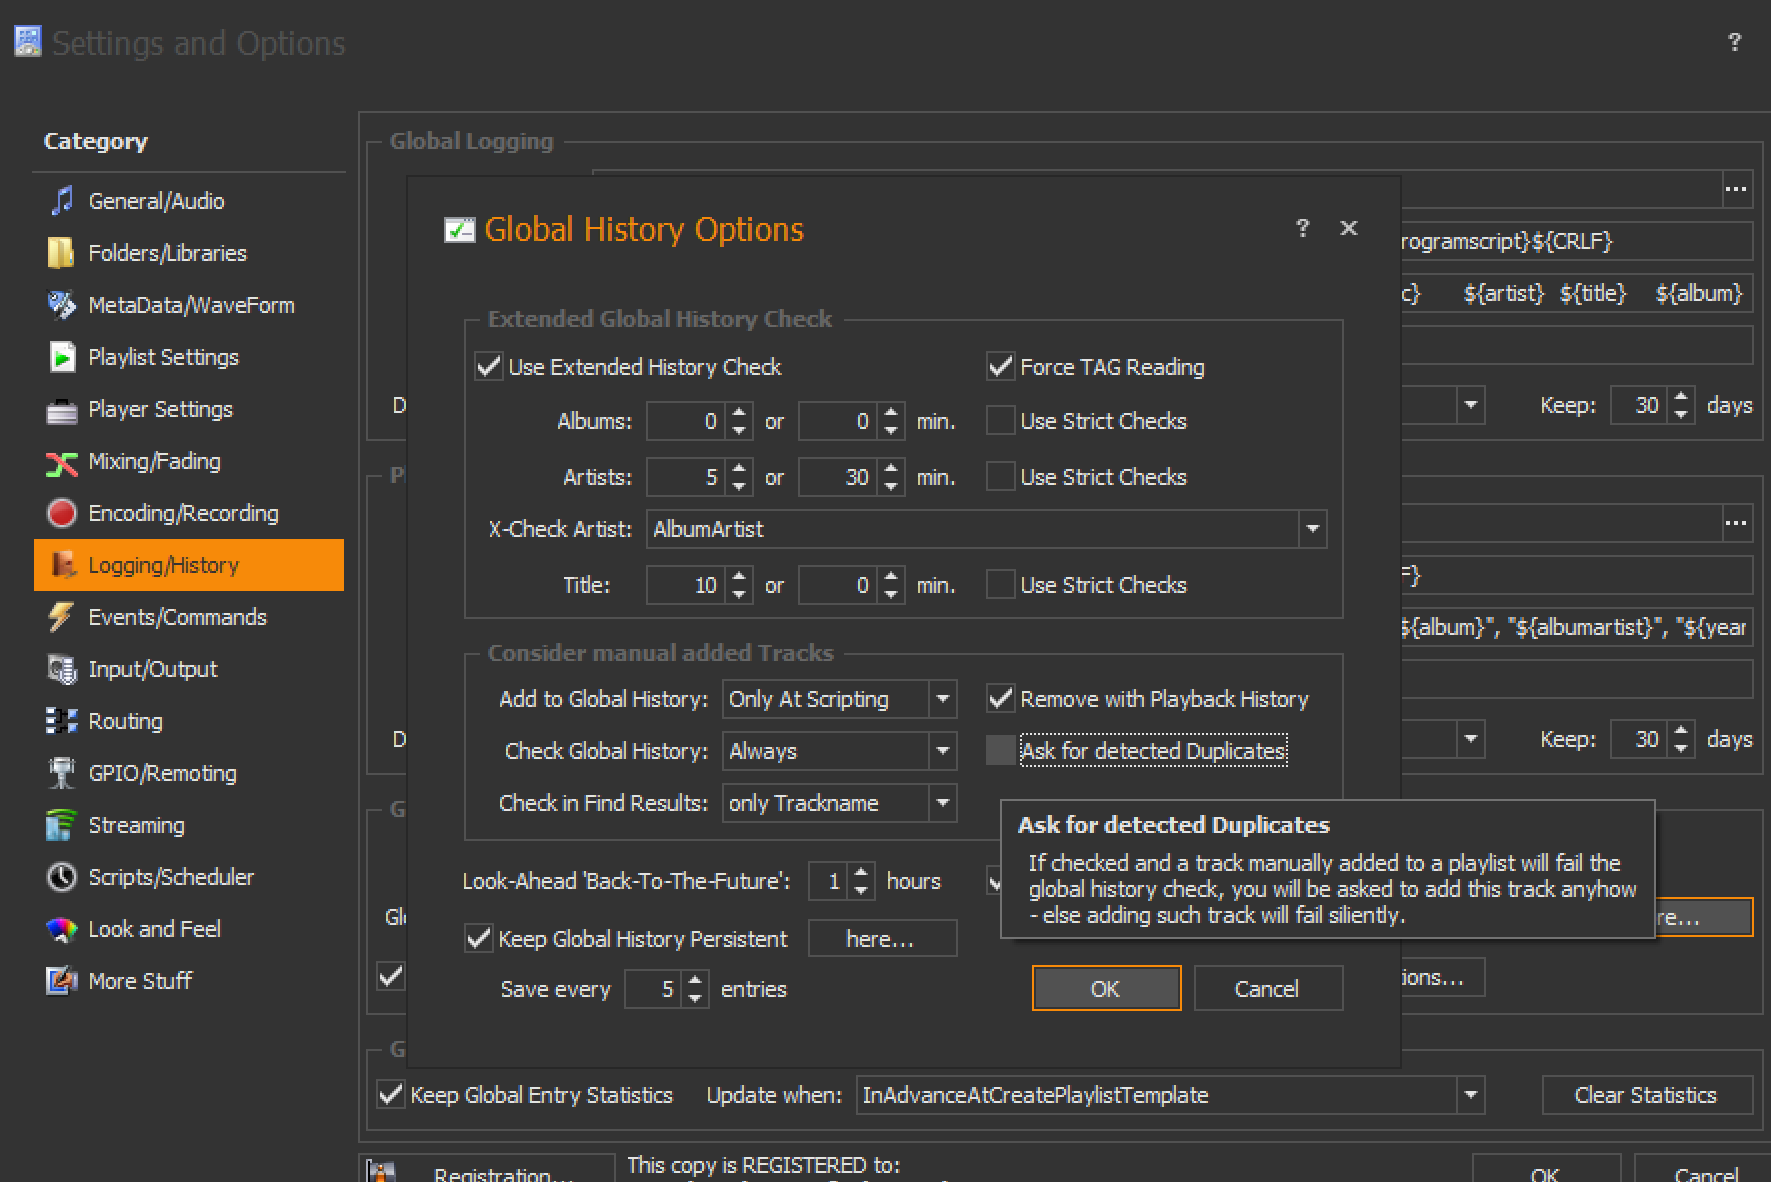
Task: Select the Streaming category
Action: click(136, 825)
